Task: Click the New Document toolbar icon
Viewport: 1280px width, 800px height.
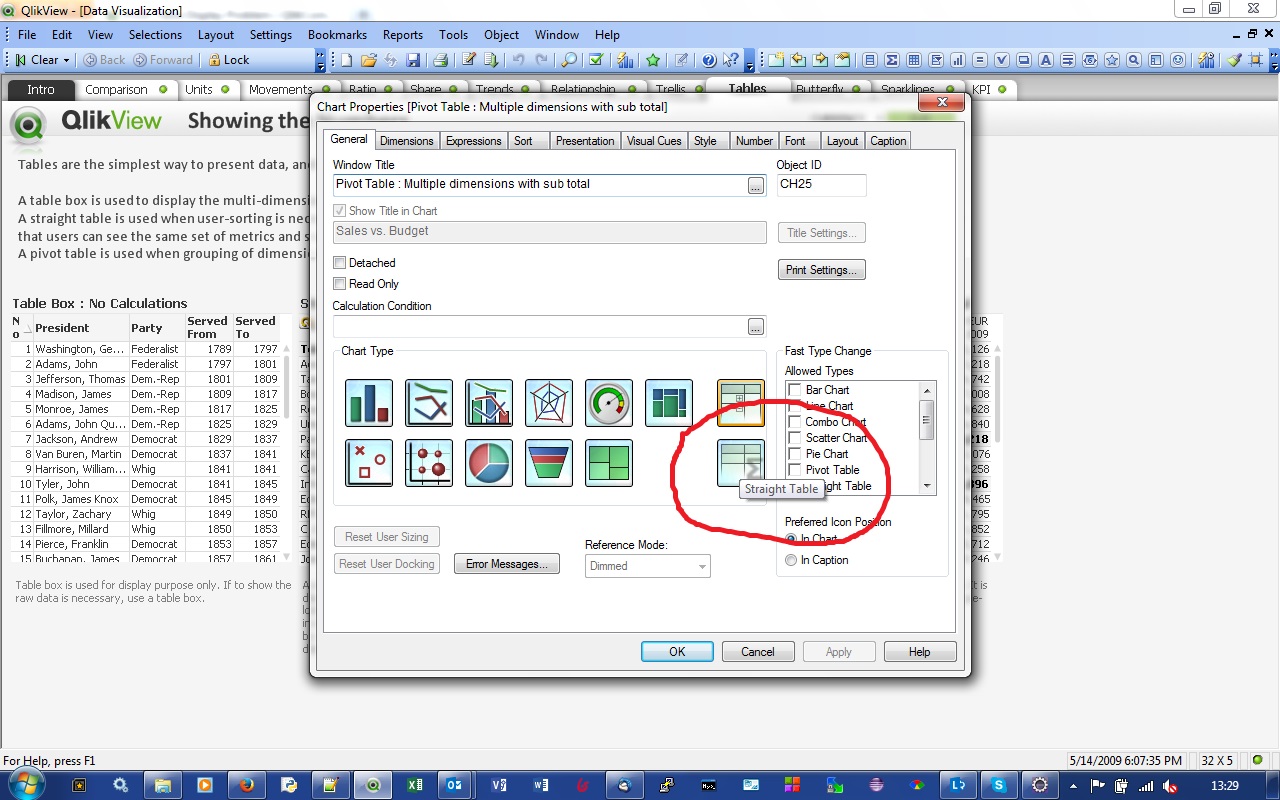Action: pyautogui.click(x=346, y=60)
